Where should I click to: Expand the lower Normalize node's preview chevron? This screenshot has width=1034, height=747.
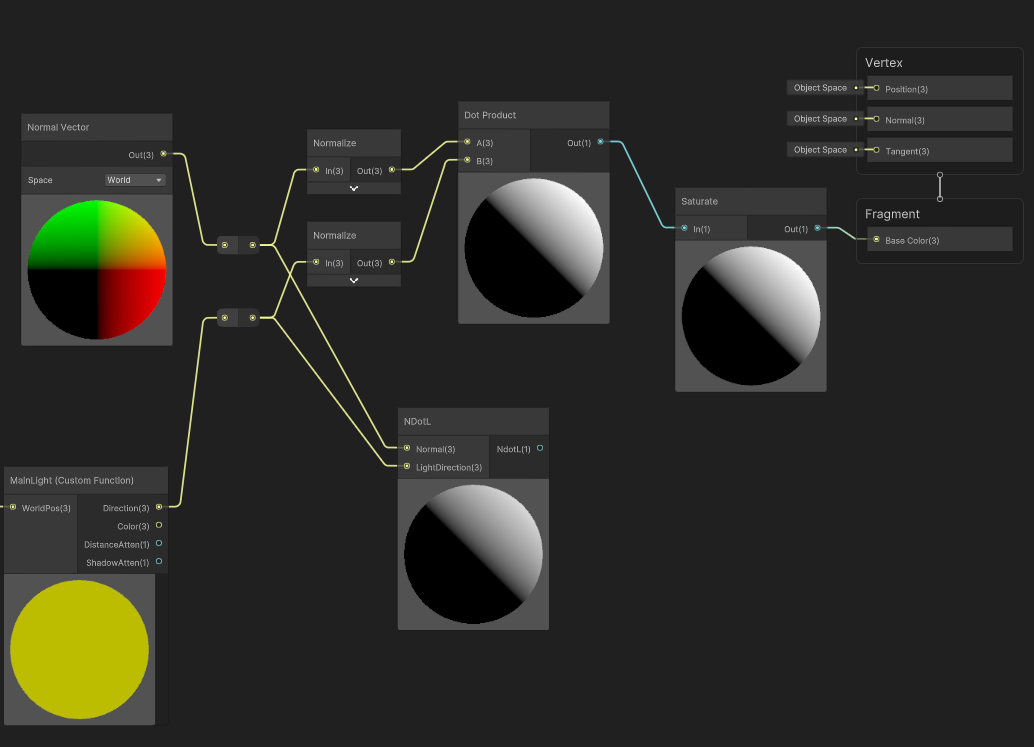pyautogui.click(x=354, y=281)
